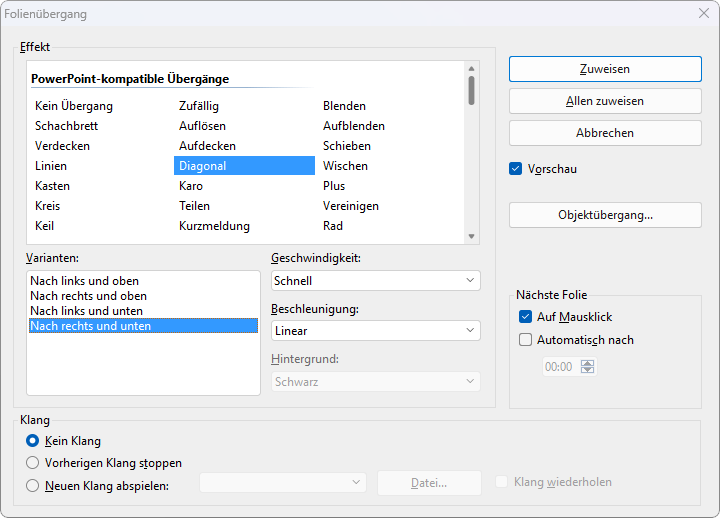Select the Aufdecken effect

point(208,146)
